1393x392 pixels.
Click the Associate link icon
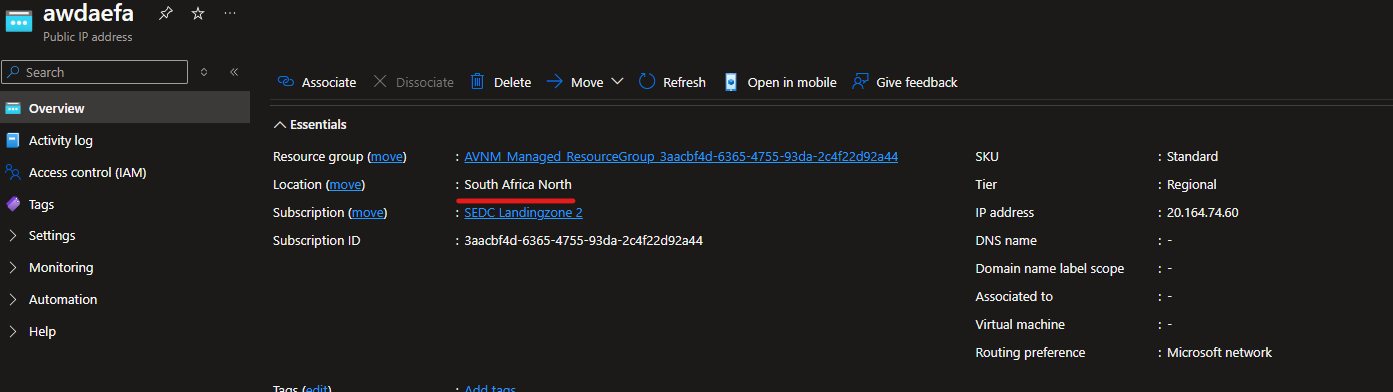point(286,82)
